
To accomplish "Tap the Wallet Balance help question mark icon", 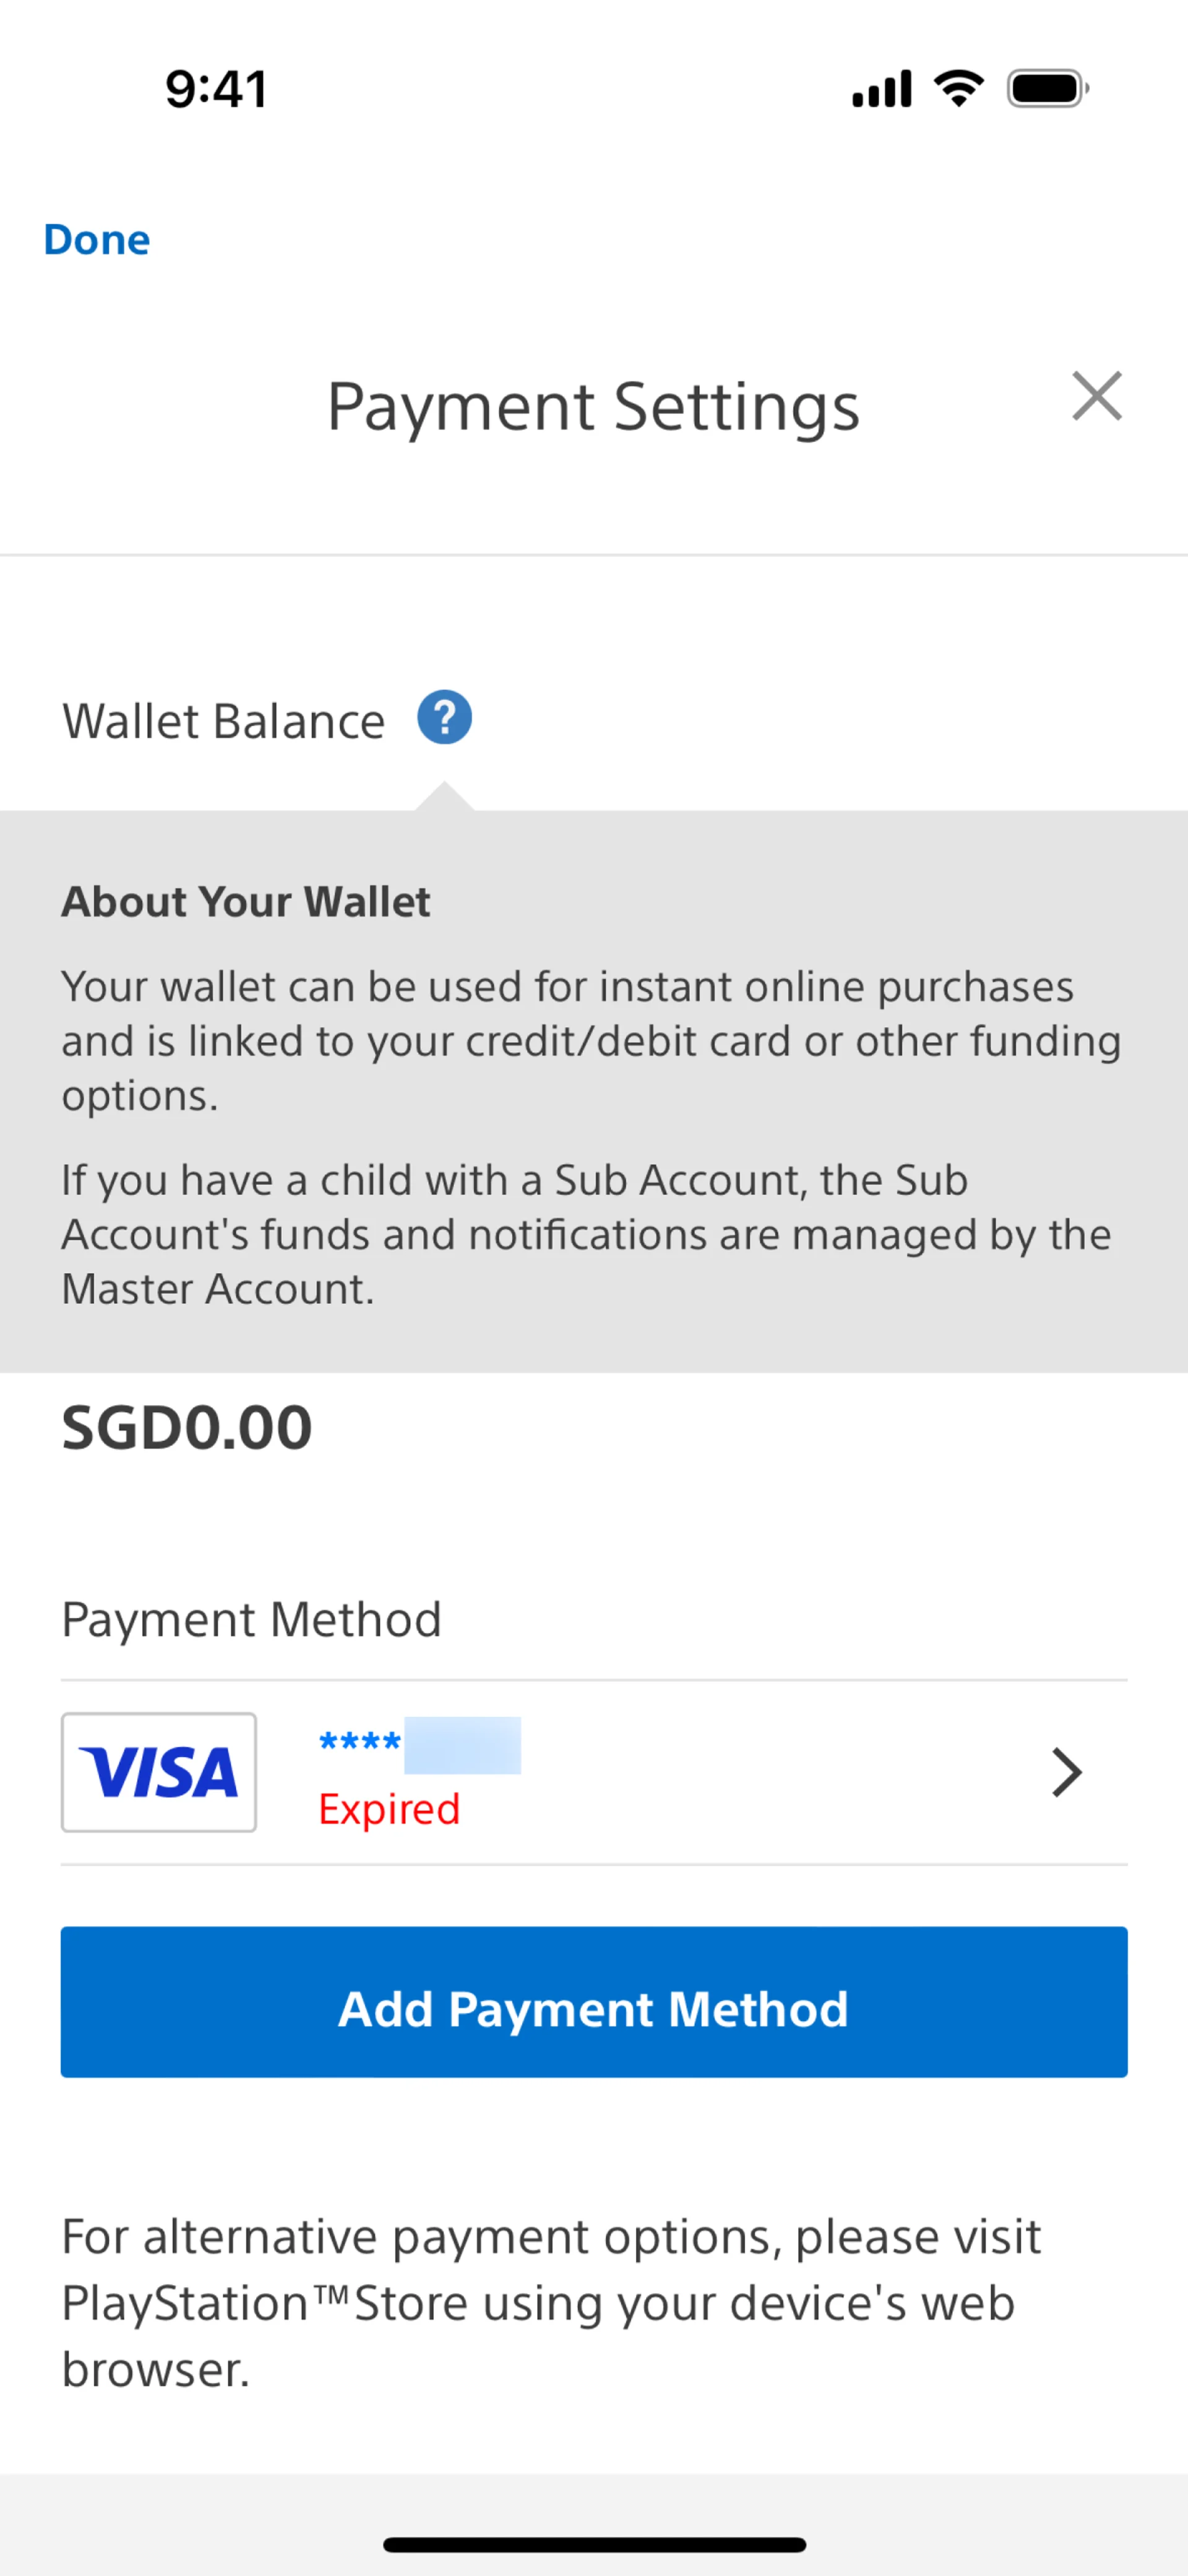I will tap(444, 718).
